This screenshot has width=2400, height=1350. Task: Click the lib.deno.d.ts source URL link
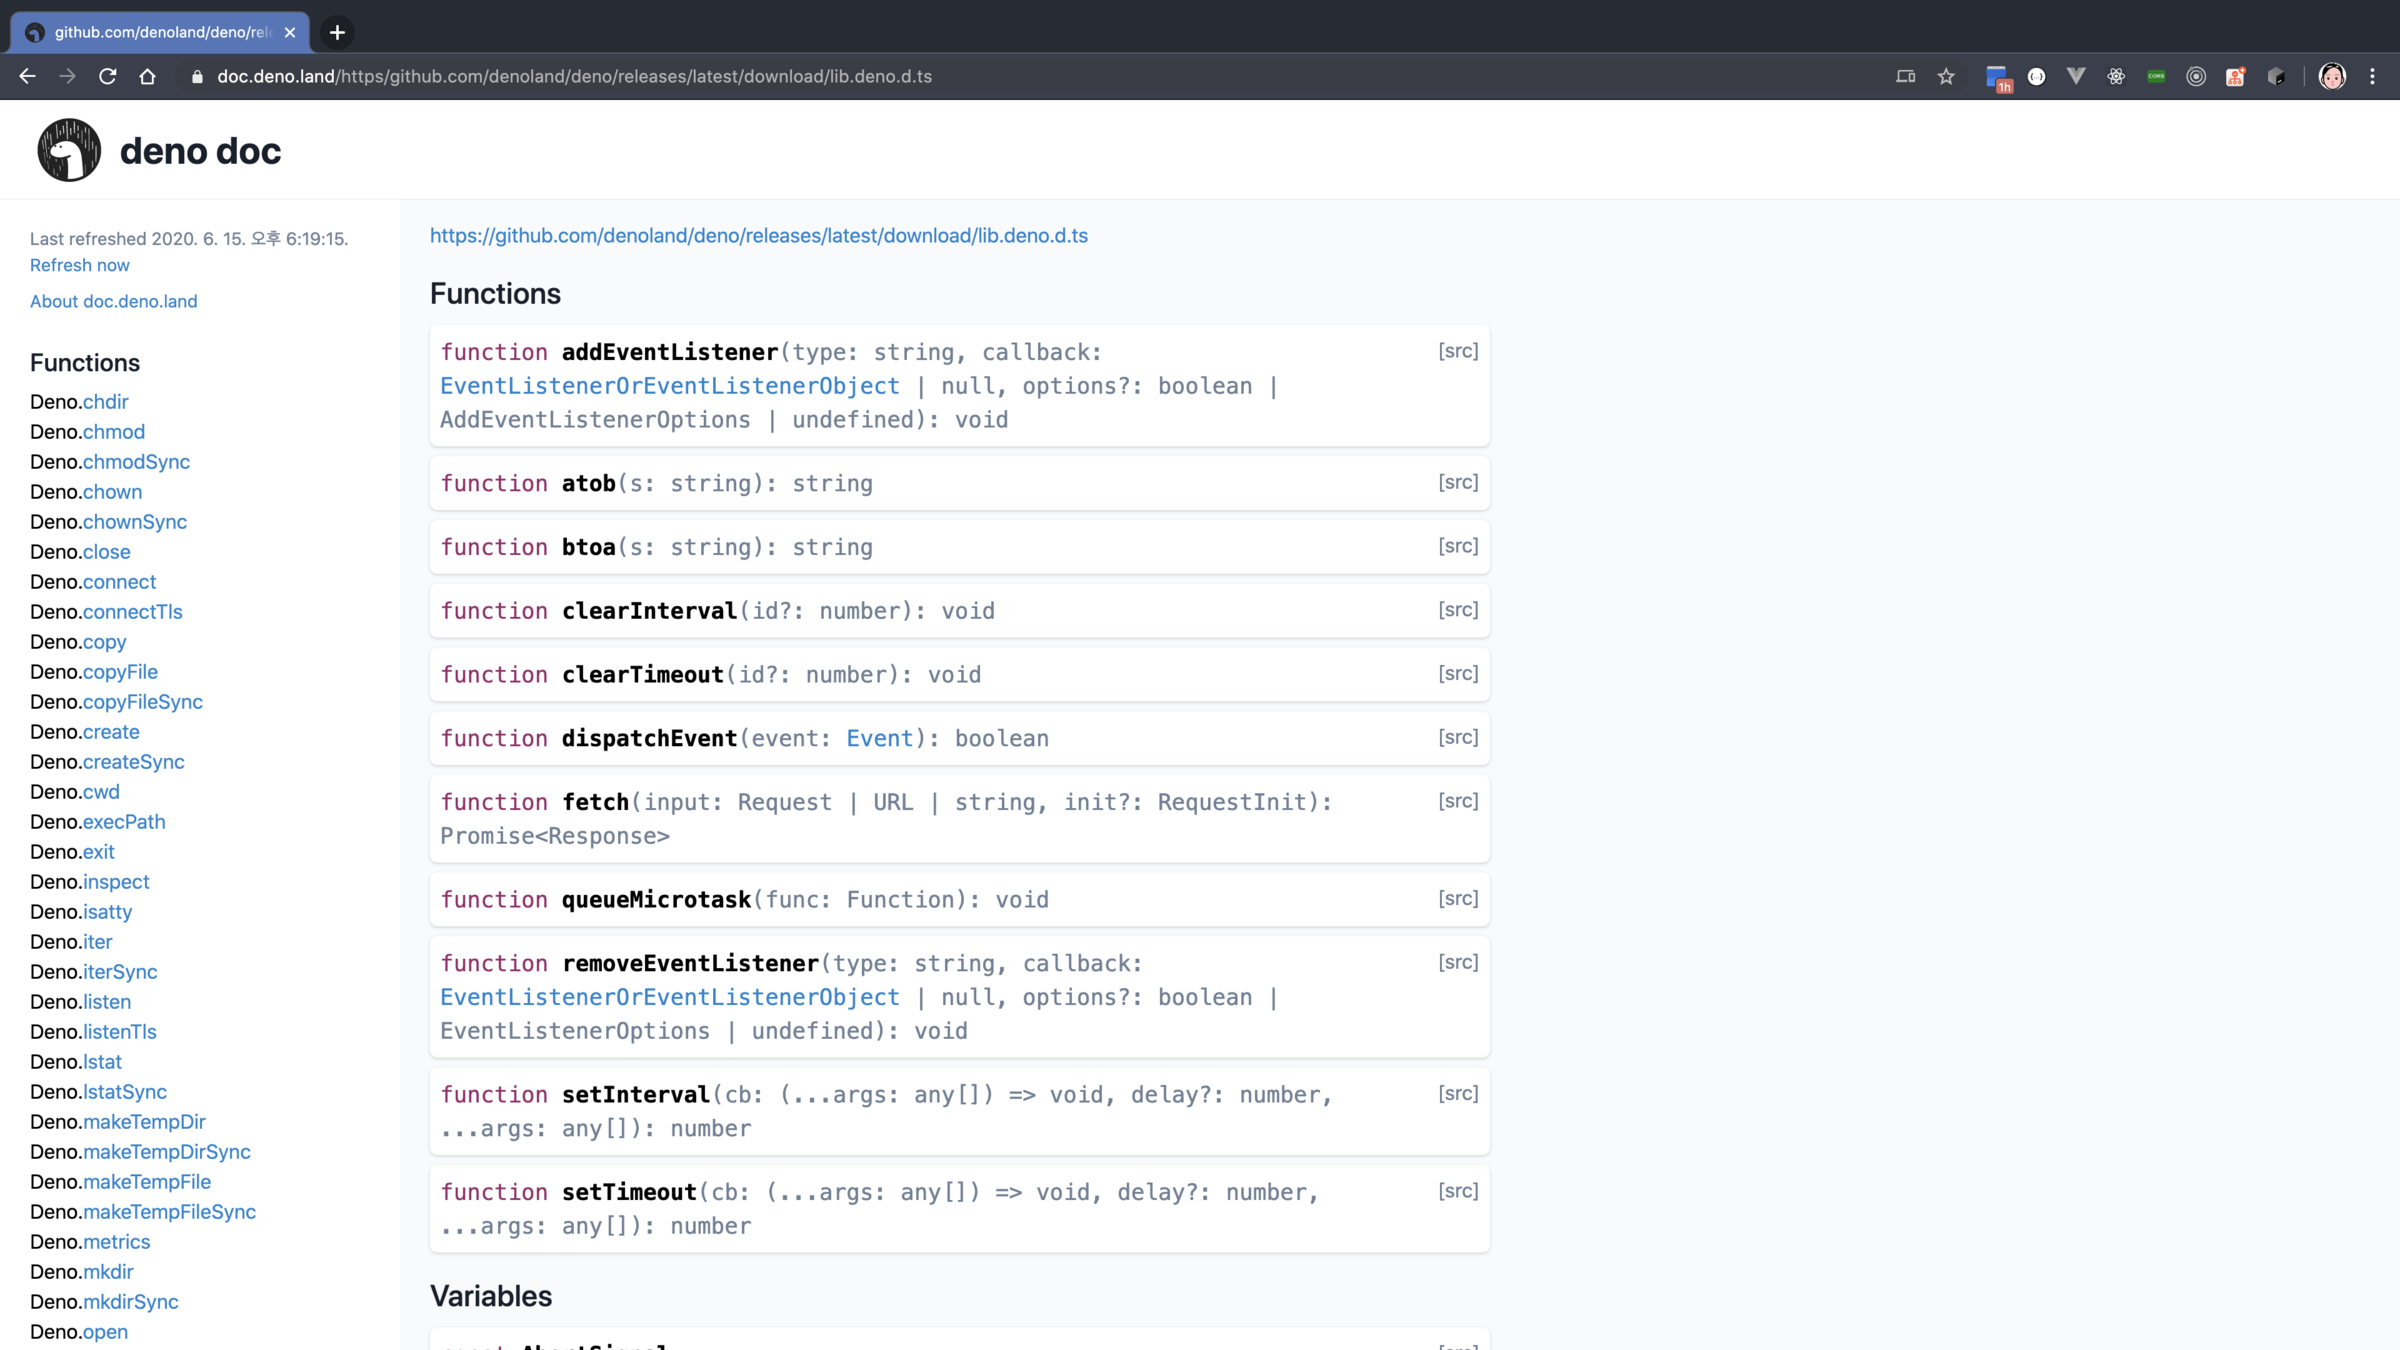[x=758, y=235]
